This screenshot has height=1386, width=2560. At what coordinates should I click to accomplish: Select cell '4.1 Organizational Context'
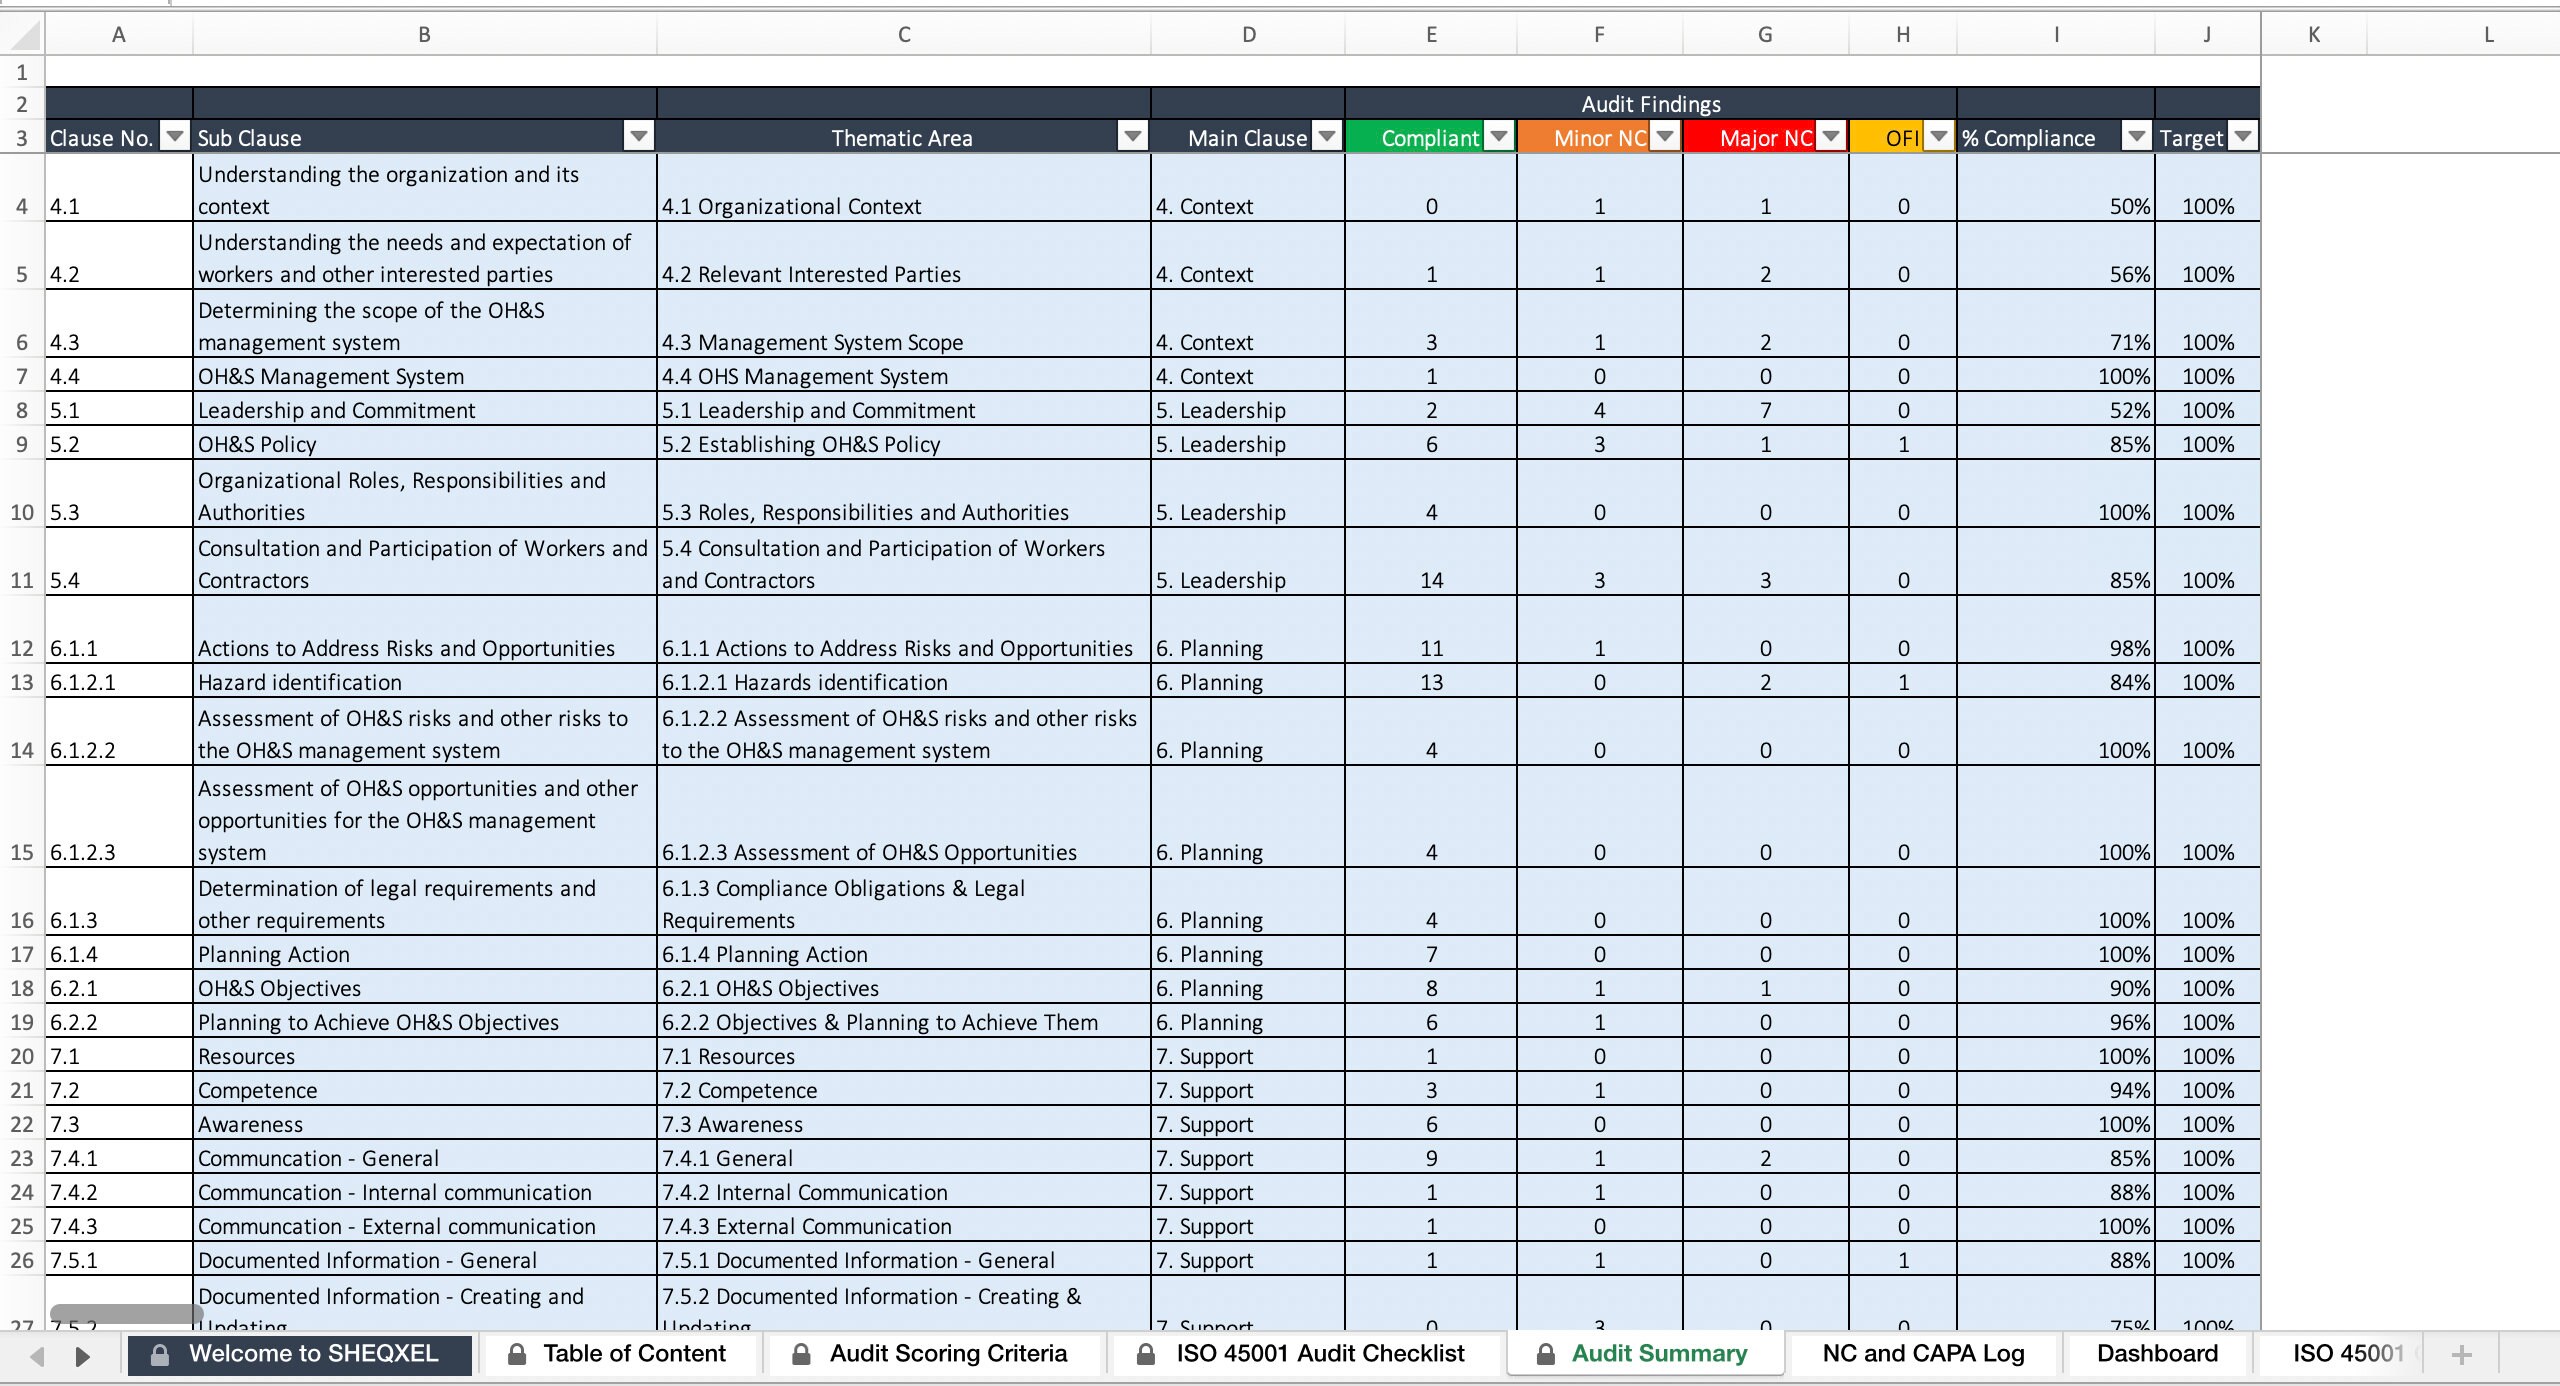click(x=904, y=188)
